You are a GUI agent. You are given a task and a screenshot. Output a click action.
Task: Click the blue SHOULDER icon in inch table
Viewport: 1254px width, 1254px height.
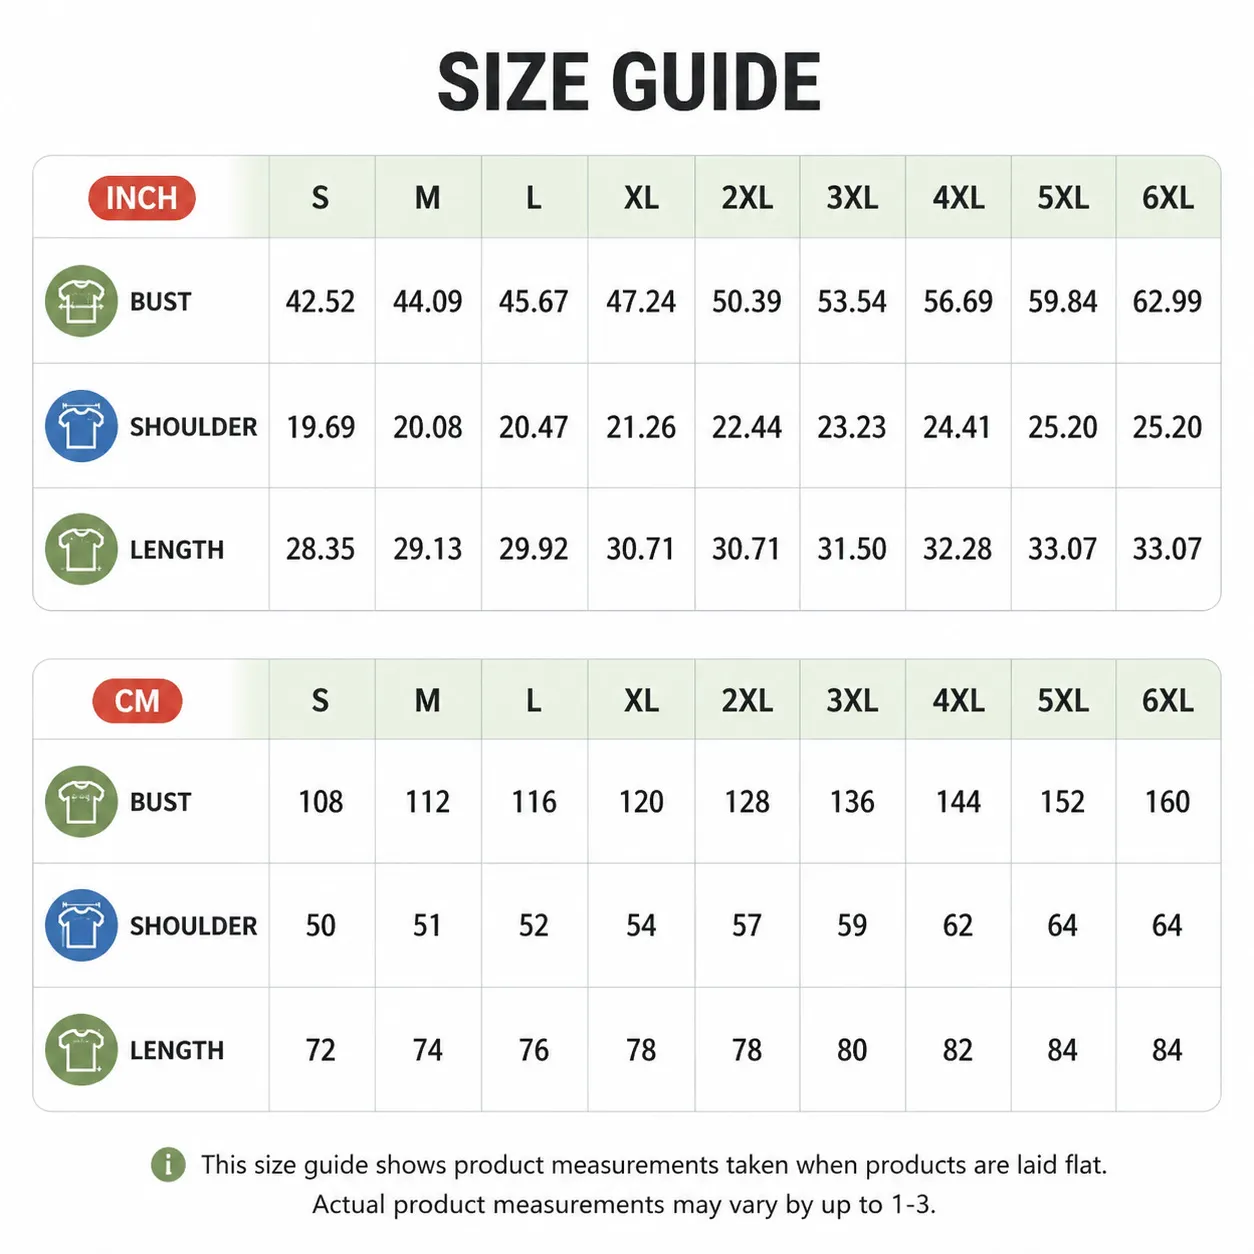[x=81, y=426]
